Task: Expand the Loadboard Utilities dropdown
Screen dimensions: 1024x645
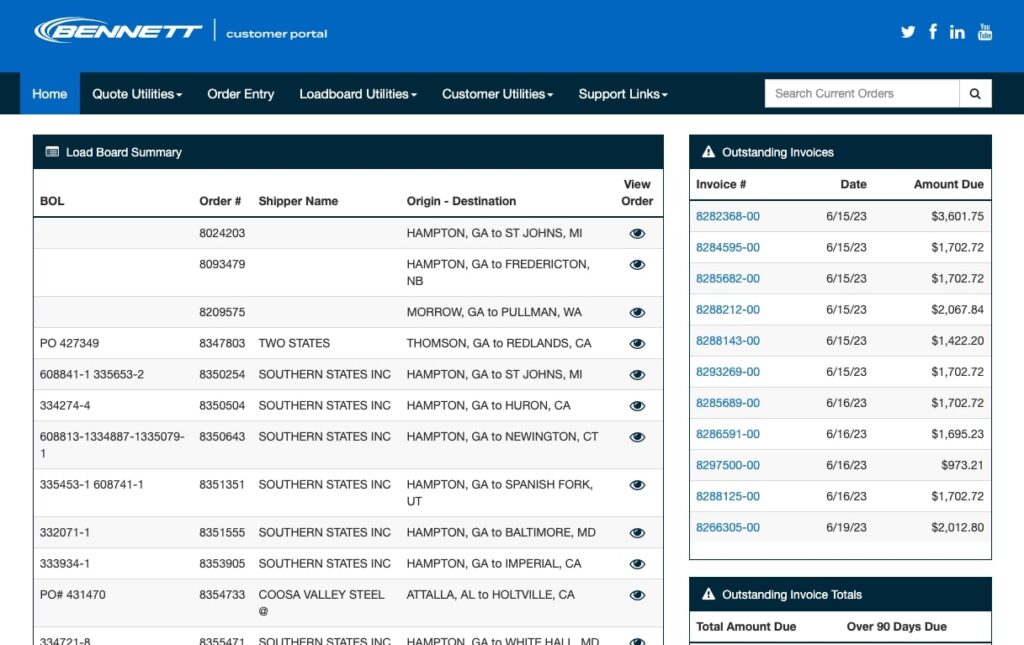Action: click(358, 93)
